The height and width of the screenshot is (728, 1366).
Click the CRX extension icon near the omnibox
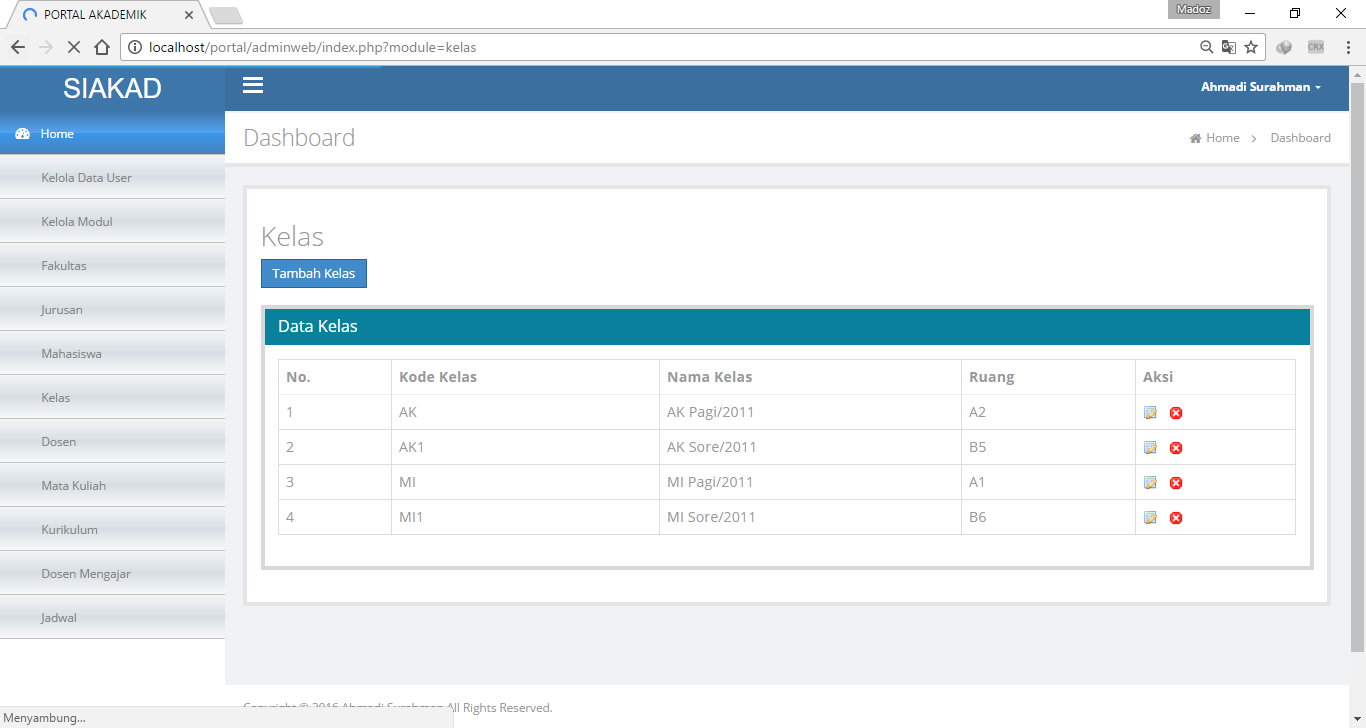tap(1315, 46)
